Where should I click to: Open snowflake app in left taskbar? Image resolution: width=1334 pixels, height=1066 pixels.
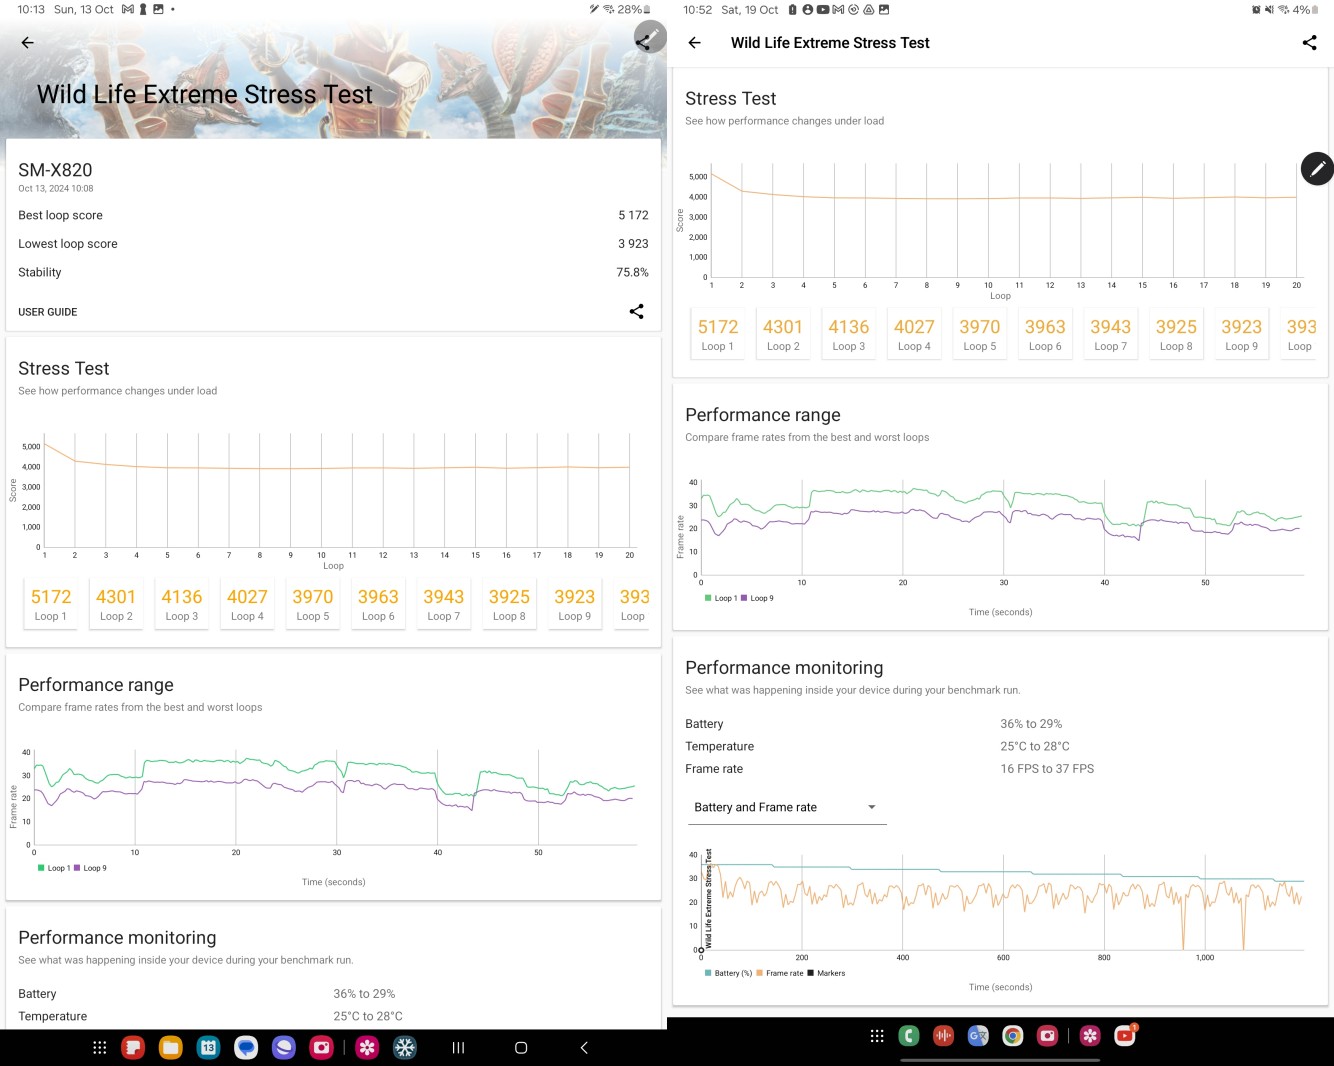tap(405, 1047)
